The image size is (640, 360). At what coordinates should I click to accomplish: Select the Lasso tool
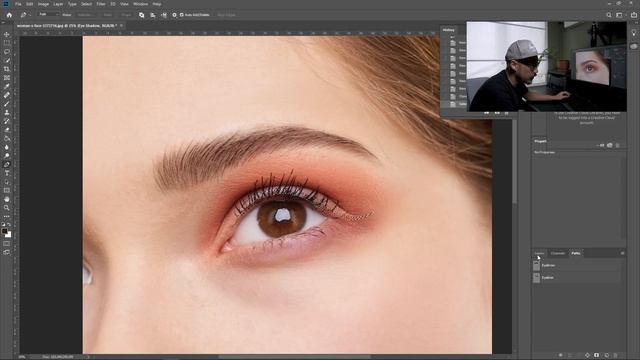(7, 51)
